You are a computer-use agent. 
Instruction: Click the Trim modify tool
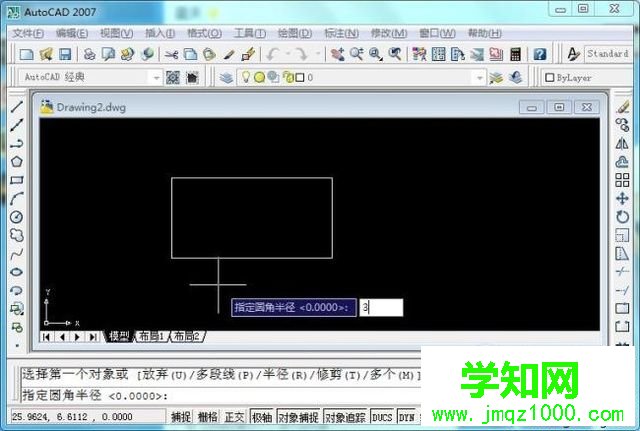(622, 272)
